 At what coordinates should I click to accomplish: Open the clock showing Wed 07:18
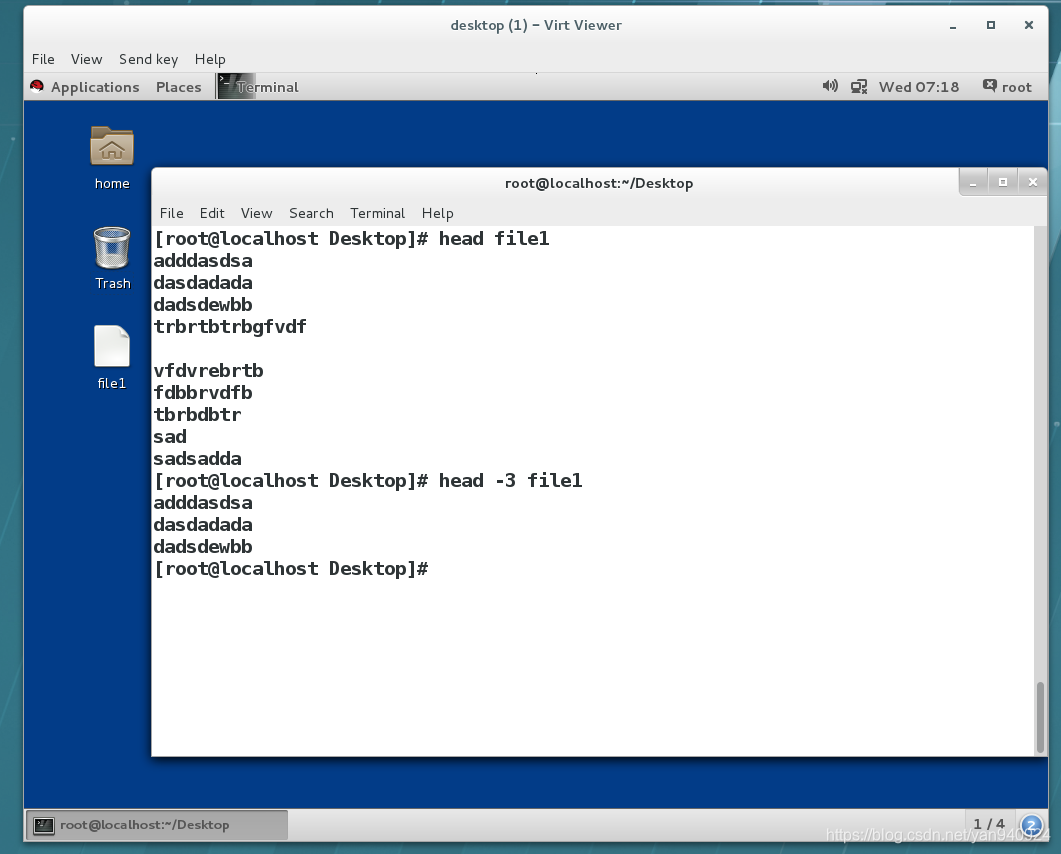[918, 87]
